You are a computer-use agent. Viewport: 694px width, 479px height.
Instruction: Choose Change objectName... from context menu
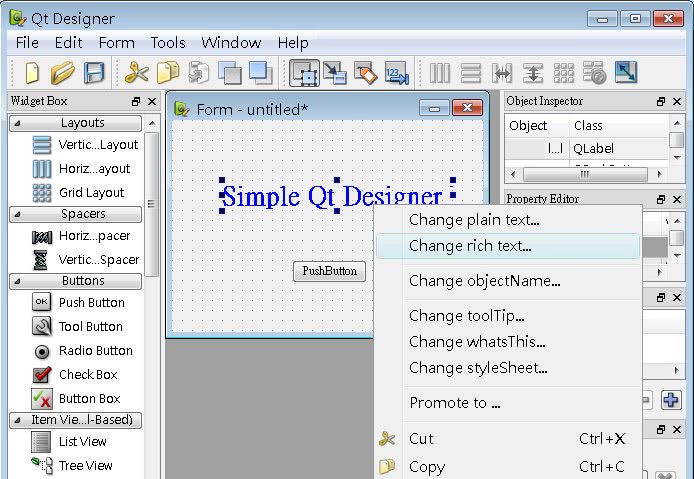508,281
